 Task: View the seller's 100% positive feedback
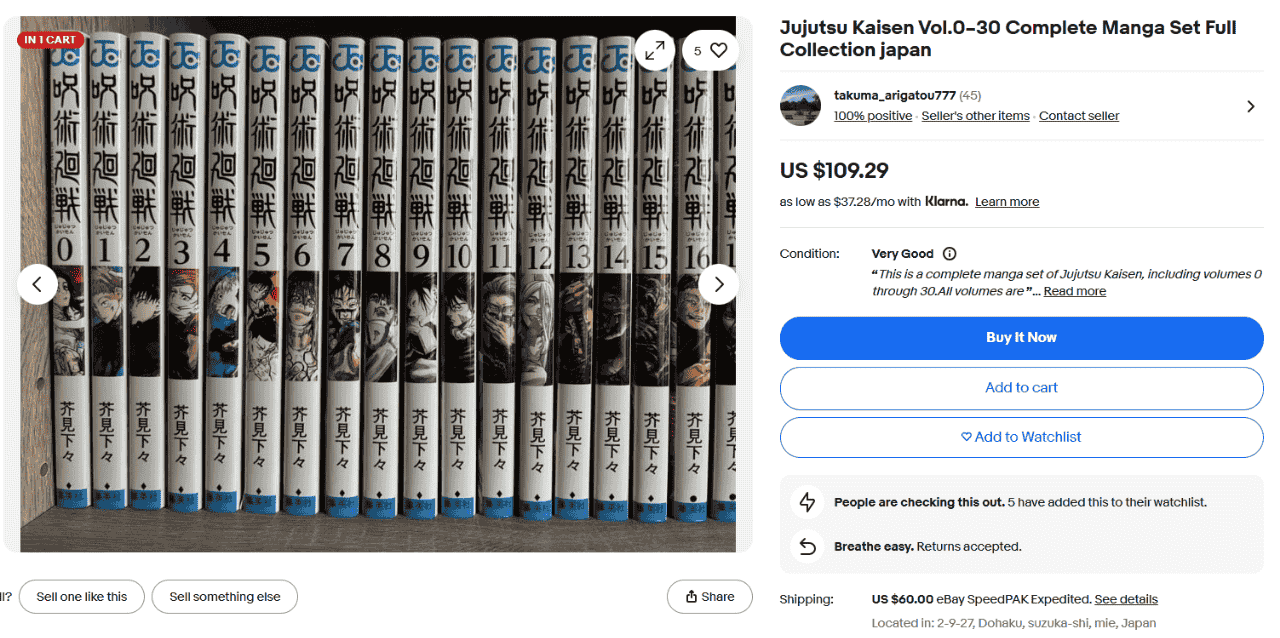(x=872, y=116)
